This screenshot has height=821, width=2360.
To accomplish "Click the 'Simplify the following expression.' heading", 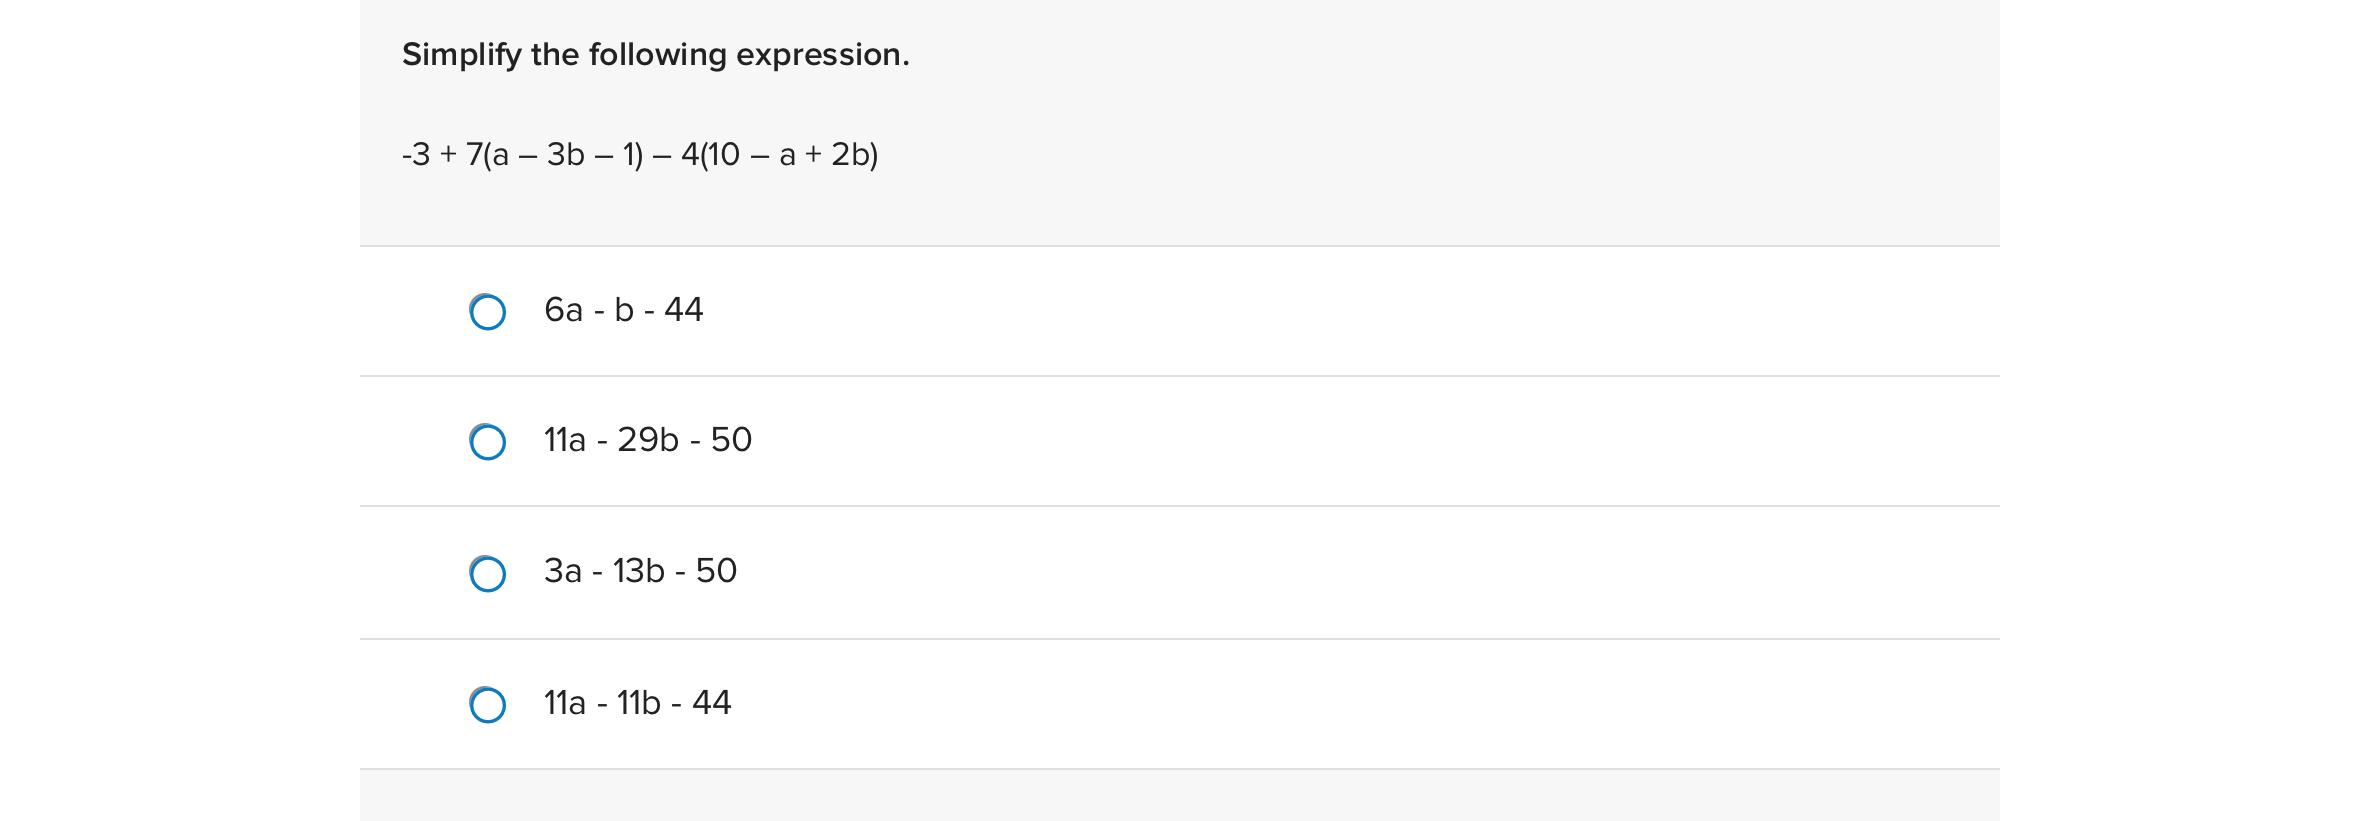I will 656,55.
